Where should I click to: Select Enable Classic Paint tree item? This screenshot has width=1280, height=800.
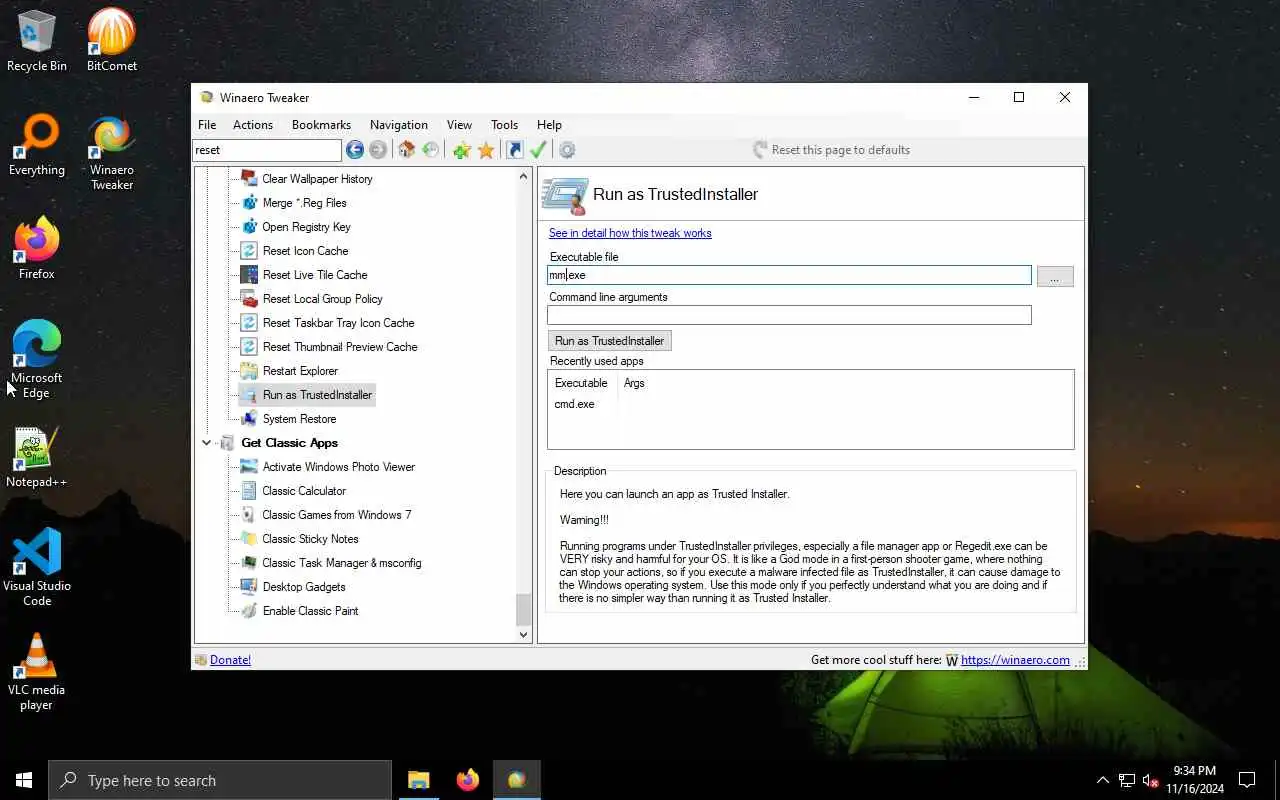point(310,611)
